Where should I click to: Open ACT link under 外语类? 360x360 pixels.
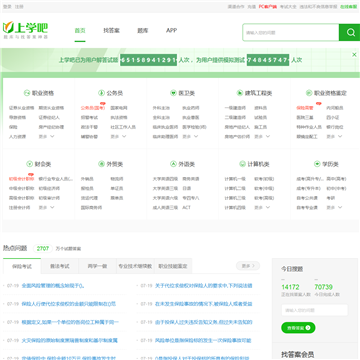(x=186, y=207)
